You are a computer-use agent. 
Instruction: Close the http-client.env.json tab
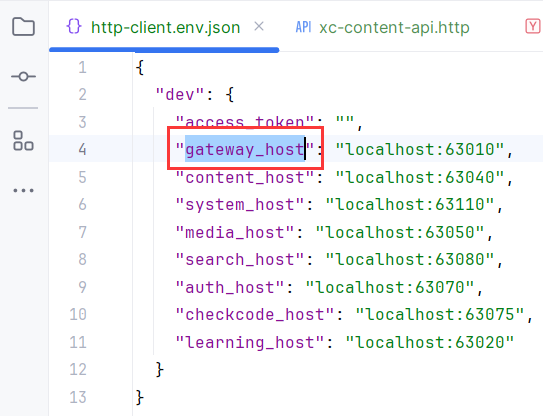(x=259, y=26)
